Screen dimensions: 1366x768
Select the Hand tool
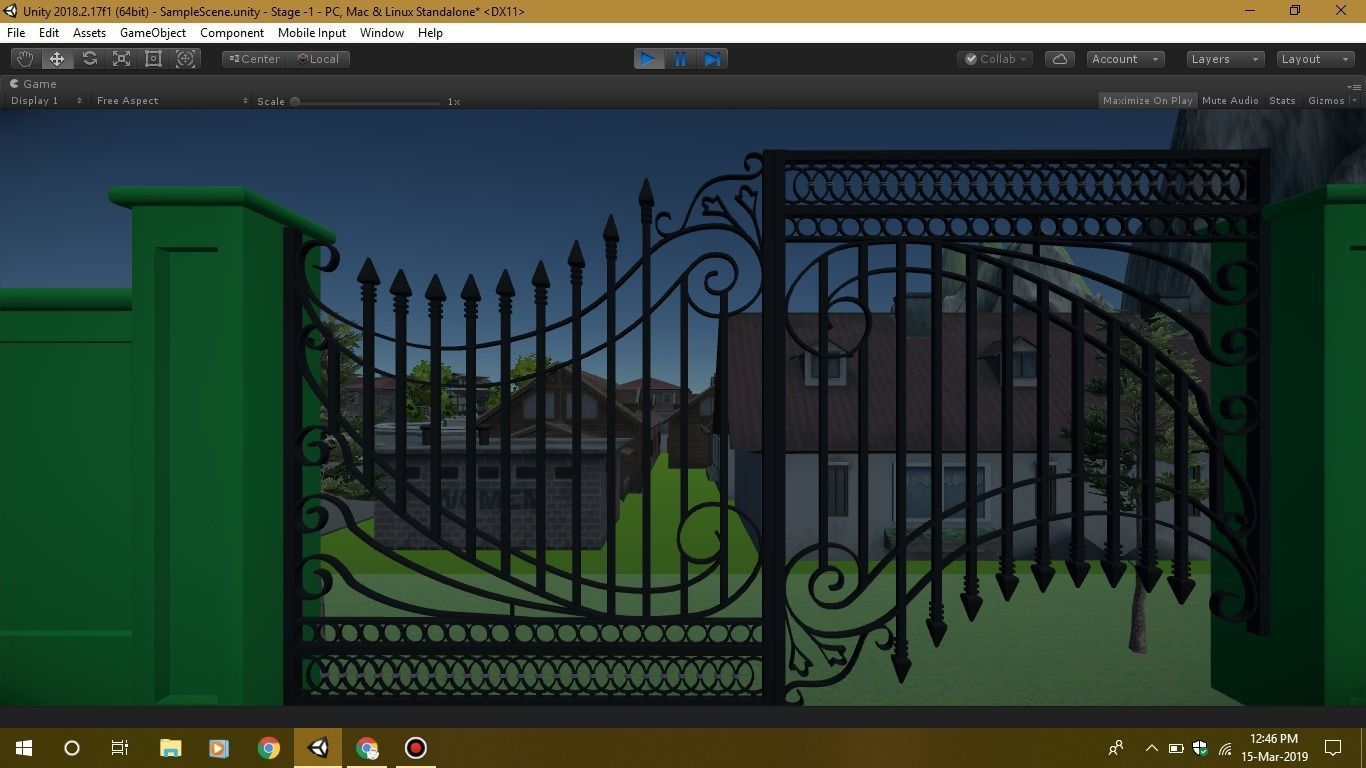click(x=24, y=59)
